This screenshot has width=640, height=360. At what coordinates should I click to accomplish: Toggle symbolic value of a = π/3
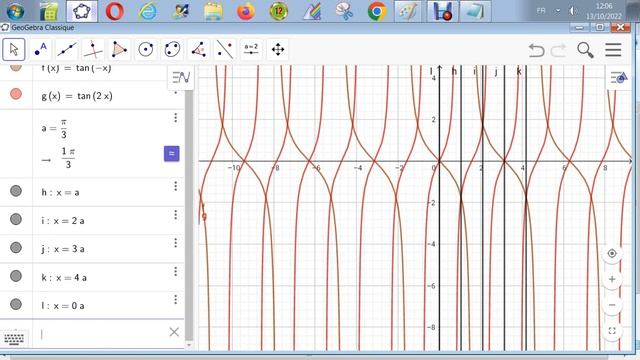click(x=171, y=154)
